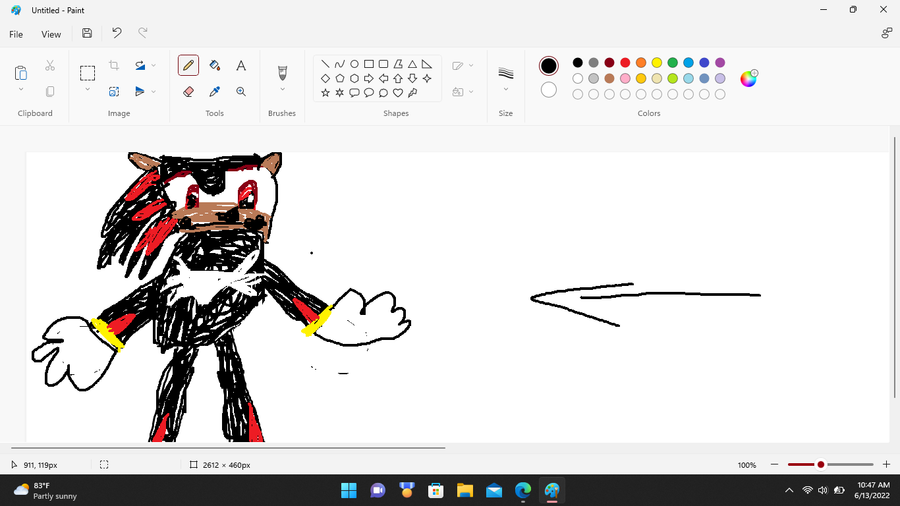
Task: Click the Flip icon
Action: click(x=139, y=92)
